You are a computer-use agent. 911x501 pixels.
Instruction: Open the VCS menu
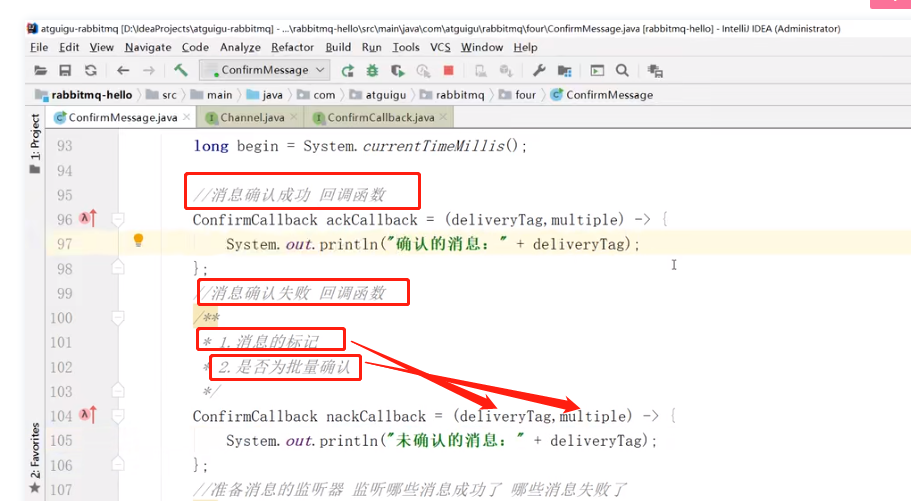click(x=440, y=47)
